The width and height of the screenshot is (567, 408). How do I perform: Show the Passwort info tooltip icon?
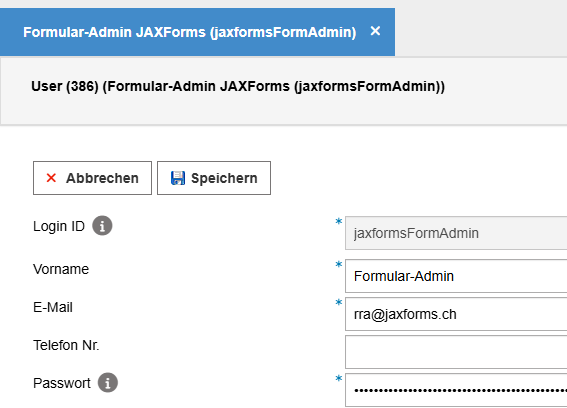point(108,382)
